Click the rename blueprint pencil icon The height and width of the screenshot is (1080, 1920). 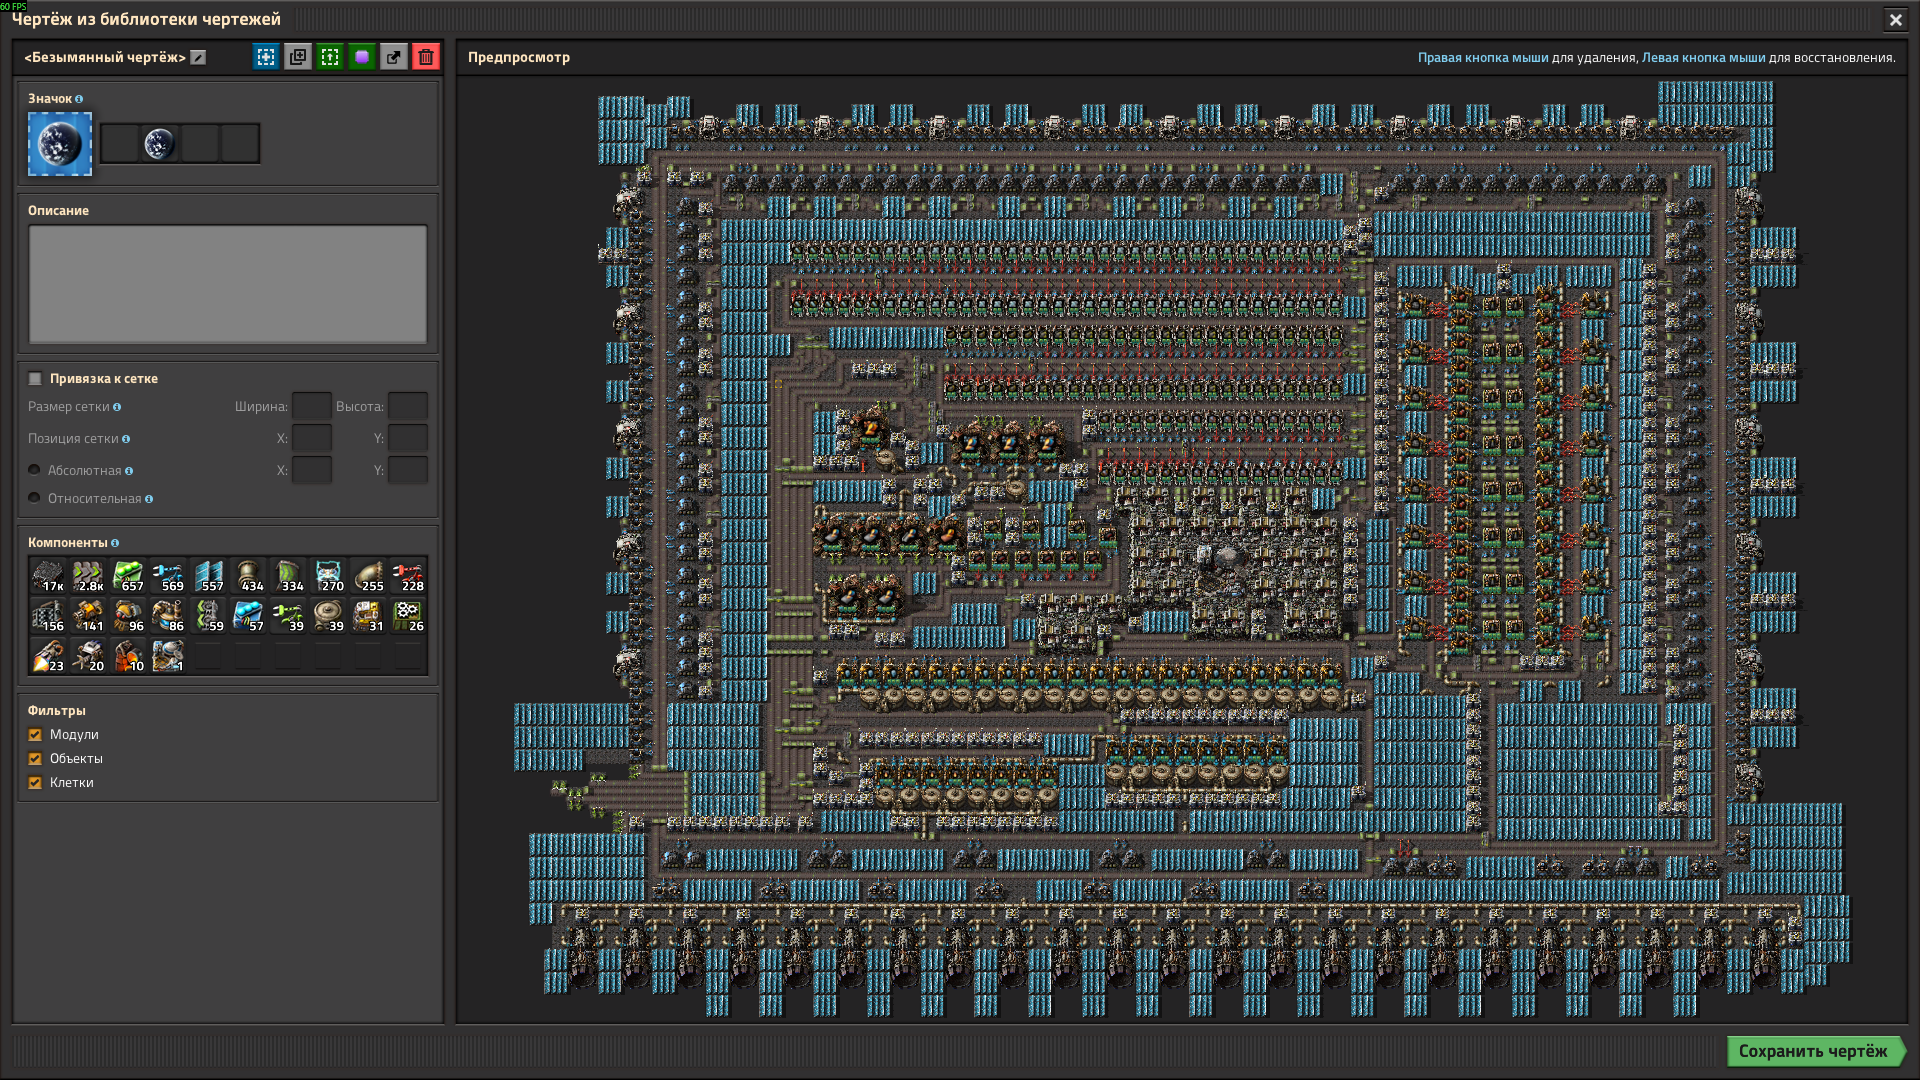click(198, 57)
